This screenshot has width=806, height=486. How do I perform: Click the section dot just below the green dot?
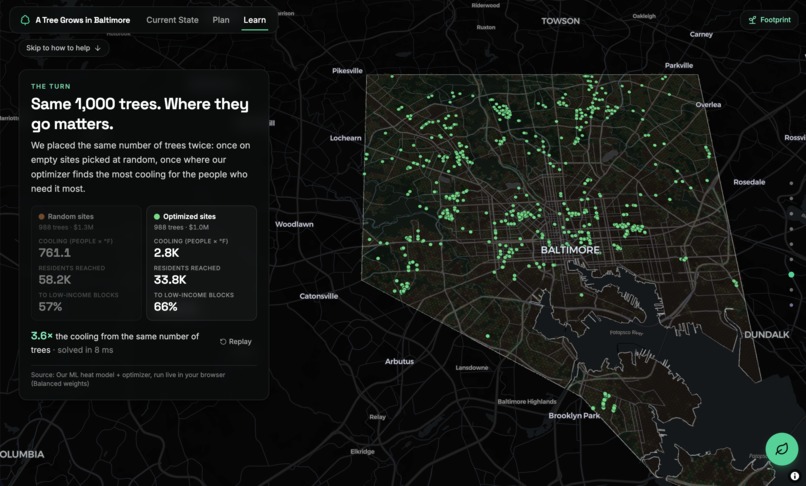click(792, 290)
